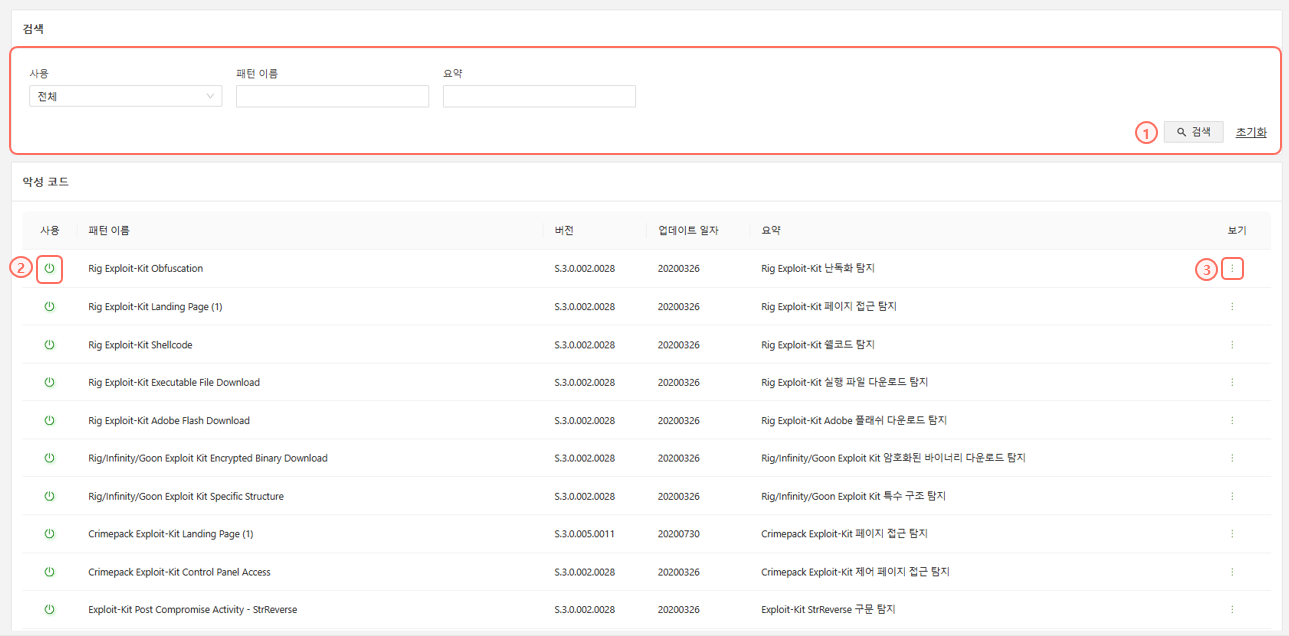Open more menu for Exploit-Kit StrReverse row
The image size is (1289, 636).
click(1232, 610)
